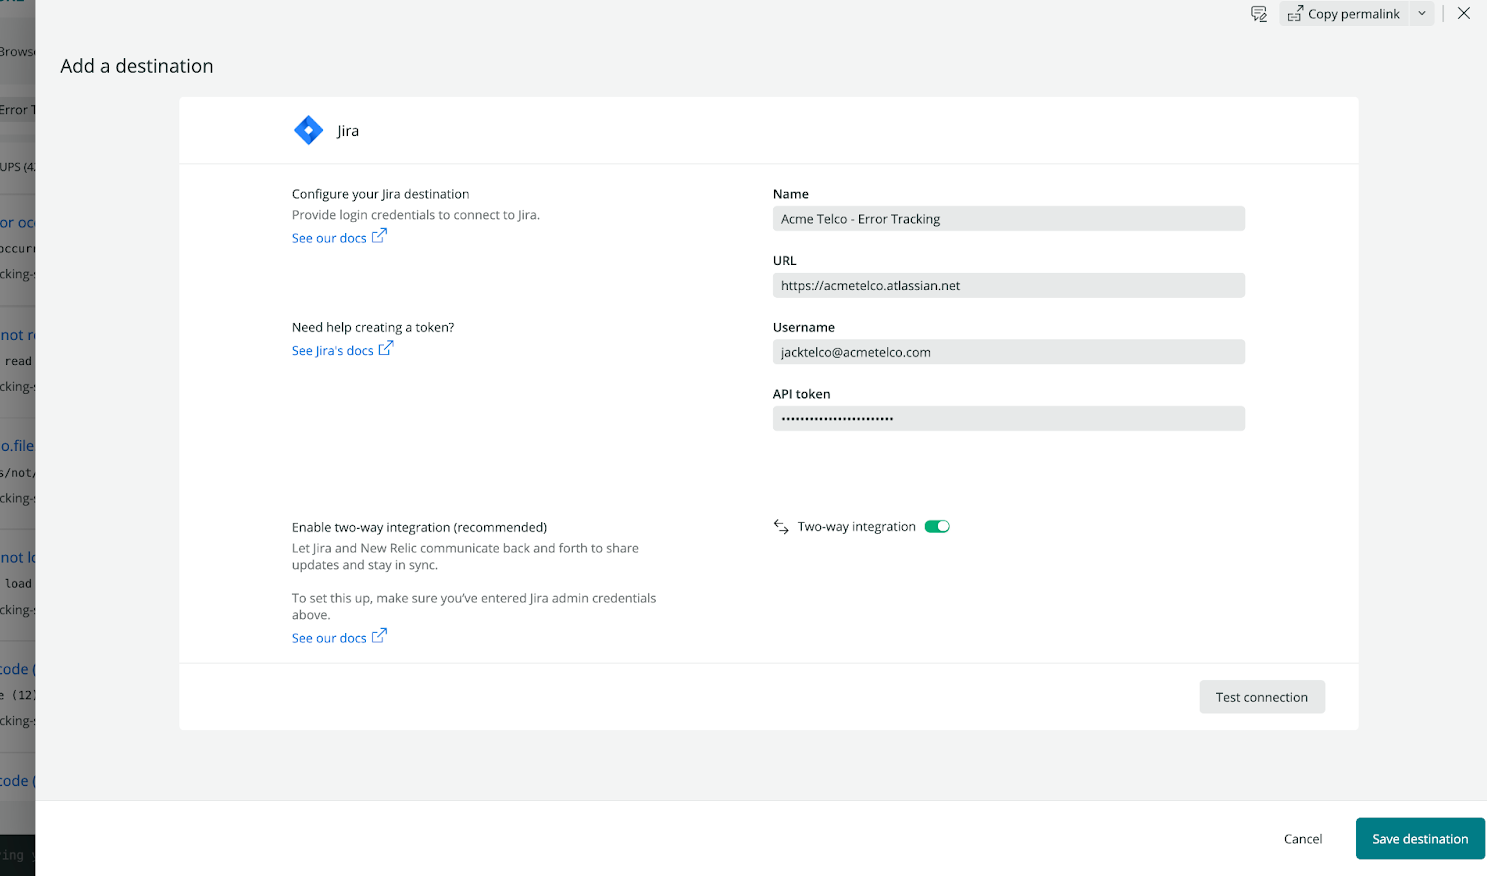Click external-link icon beside bottom 'See our docs'

pos(379,637)
